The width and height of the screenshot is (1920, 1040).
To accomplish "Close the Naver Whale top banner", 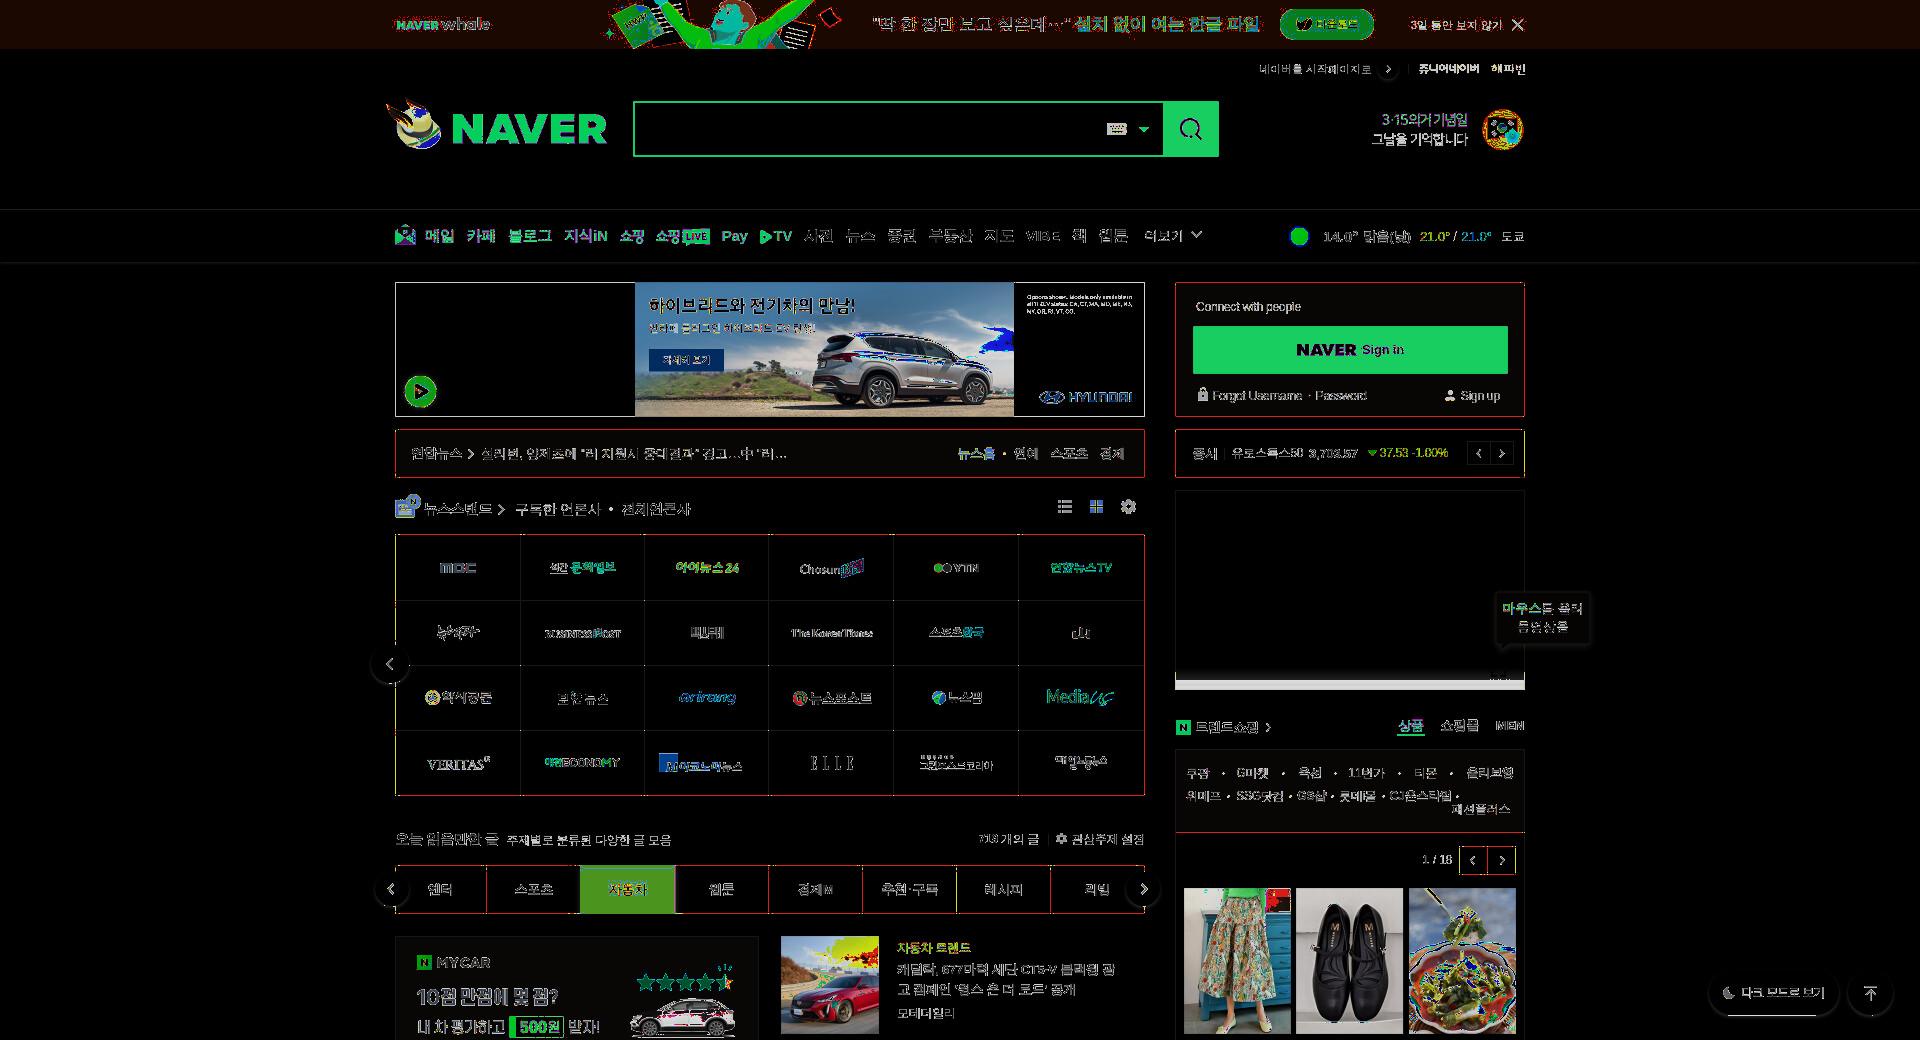I will 1518,25.
